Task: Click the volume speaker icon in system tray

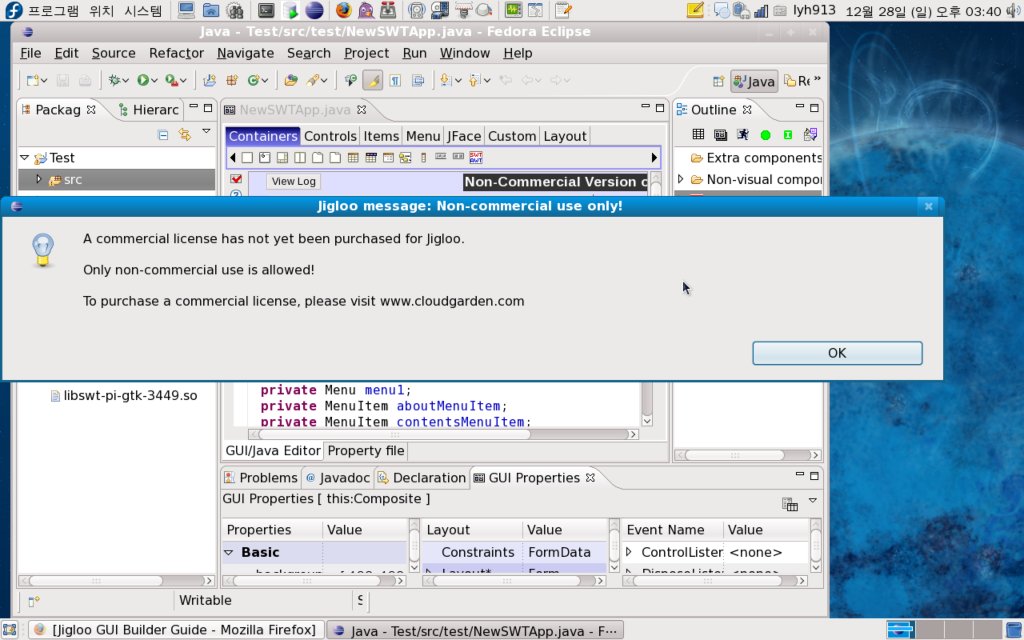Action: click(x=1013, y=10)
